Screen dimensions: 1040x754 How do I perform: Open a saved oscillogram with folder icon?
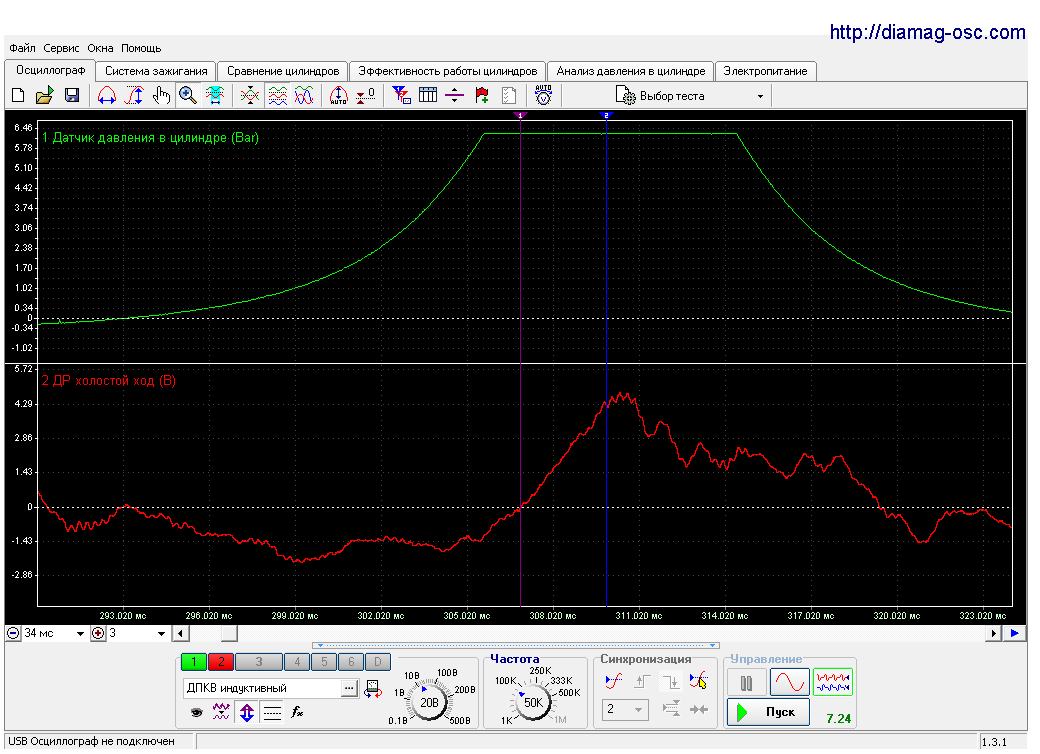pos(44,96)
